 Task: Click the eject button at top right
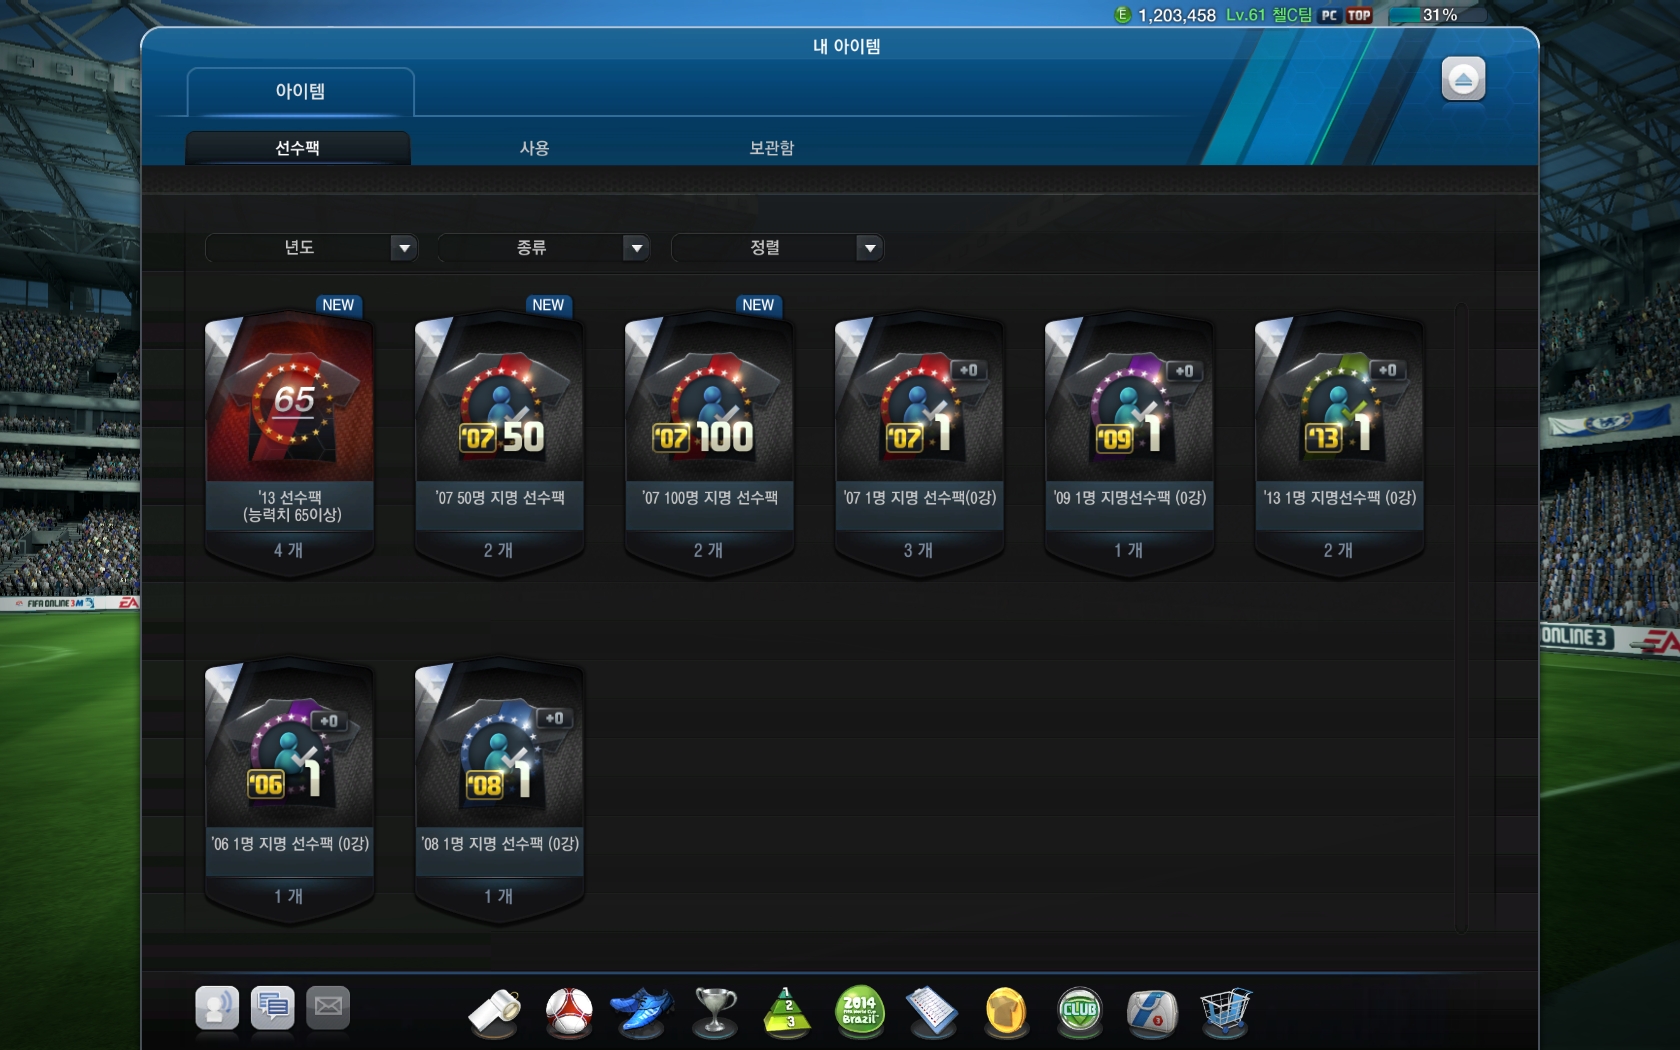coord(1463,79)
